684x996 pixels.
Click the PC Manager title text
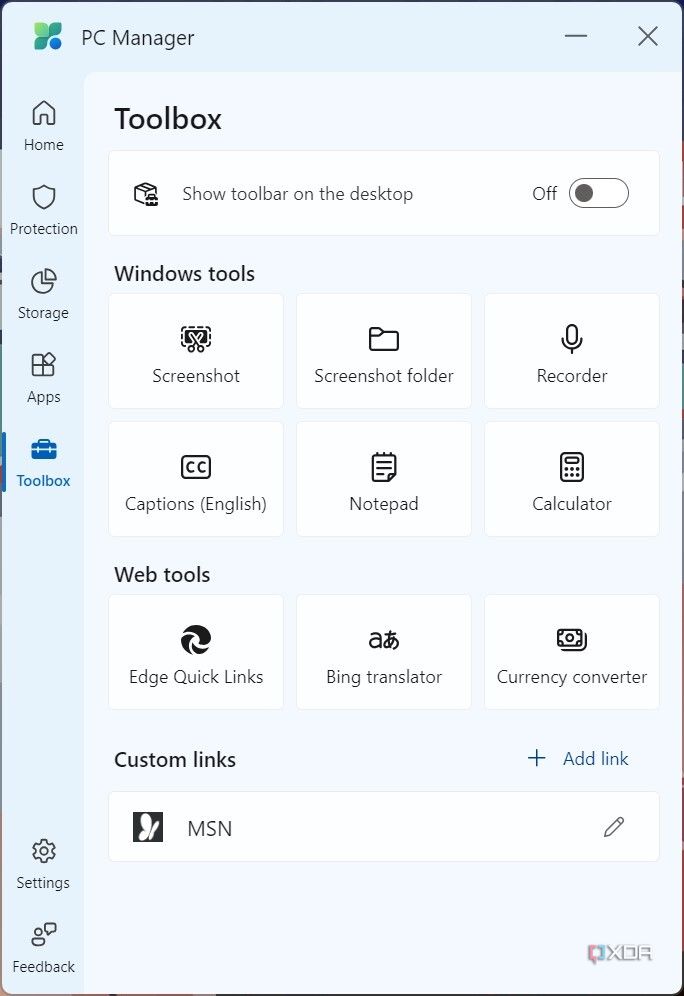coord(137,38)
